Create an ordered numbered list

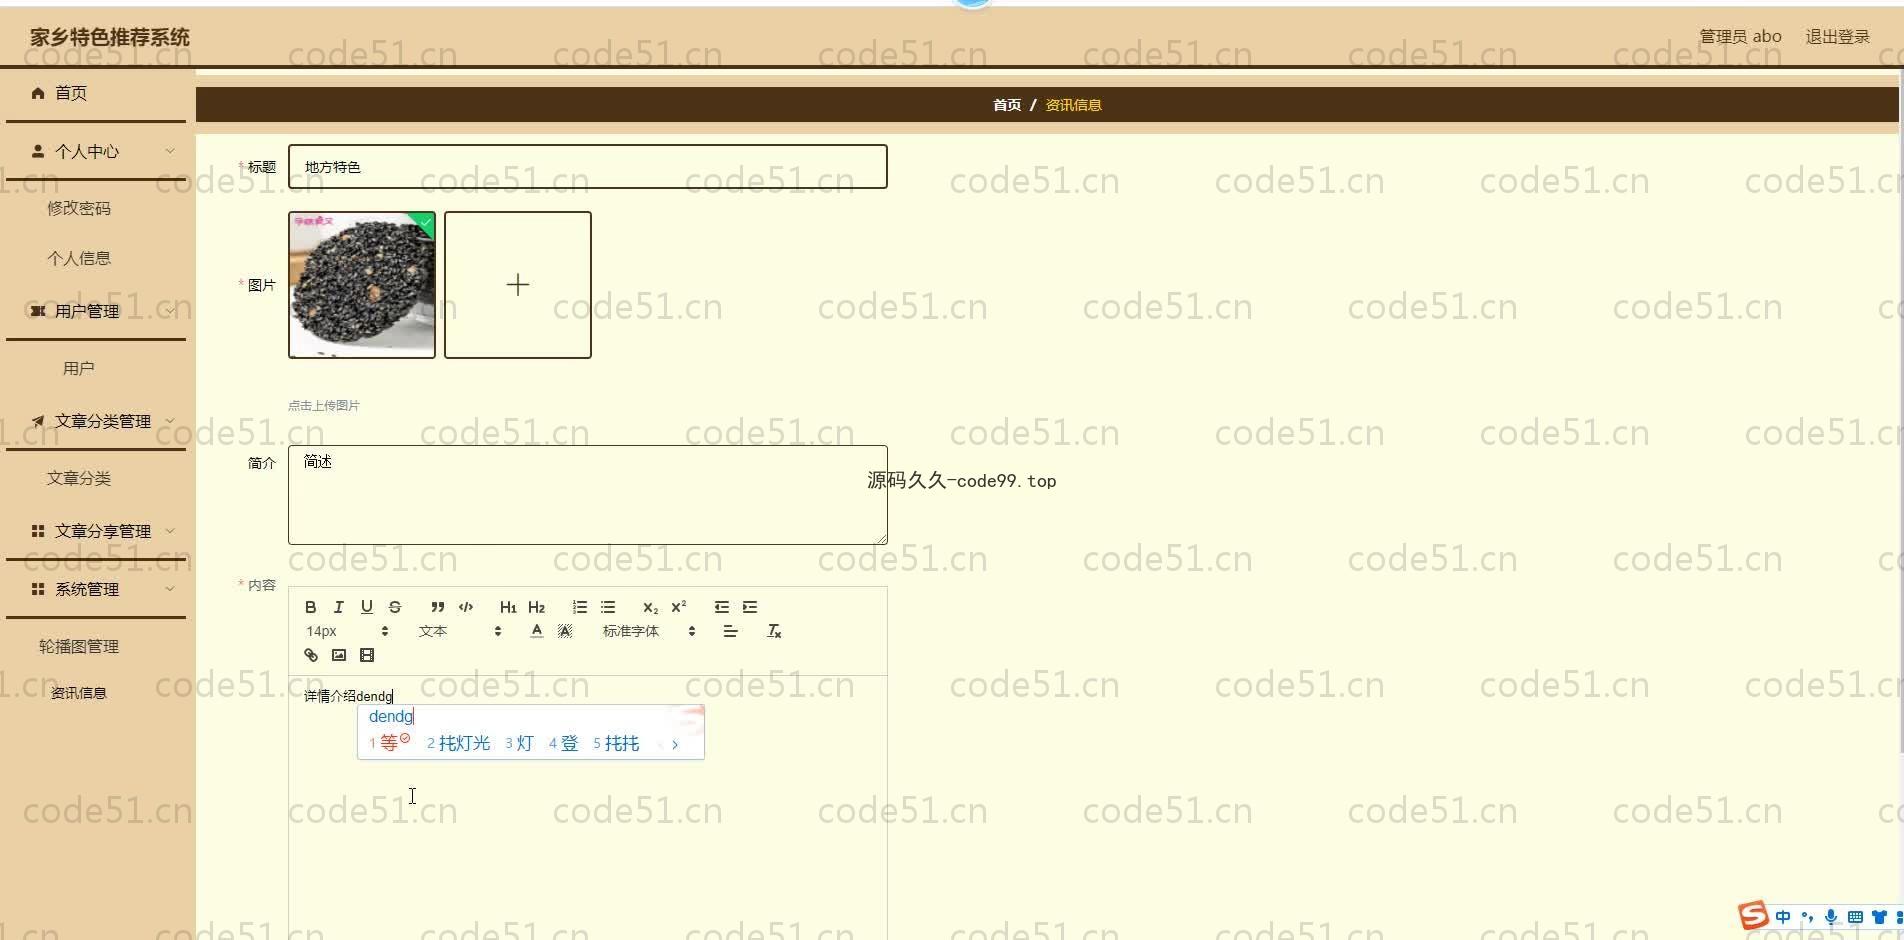click(x=580, y=607)
